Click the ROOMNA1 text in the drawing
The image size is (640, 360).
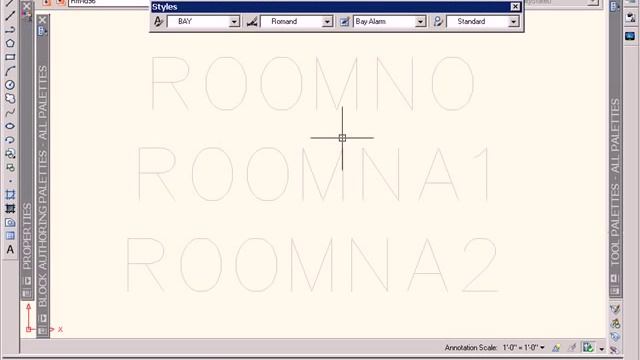[x=313, y=174]
